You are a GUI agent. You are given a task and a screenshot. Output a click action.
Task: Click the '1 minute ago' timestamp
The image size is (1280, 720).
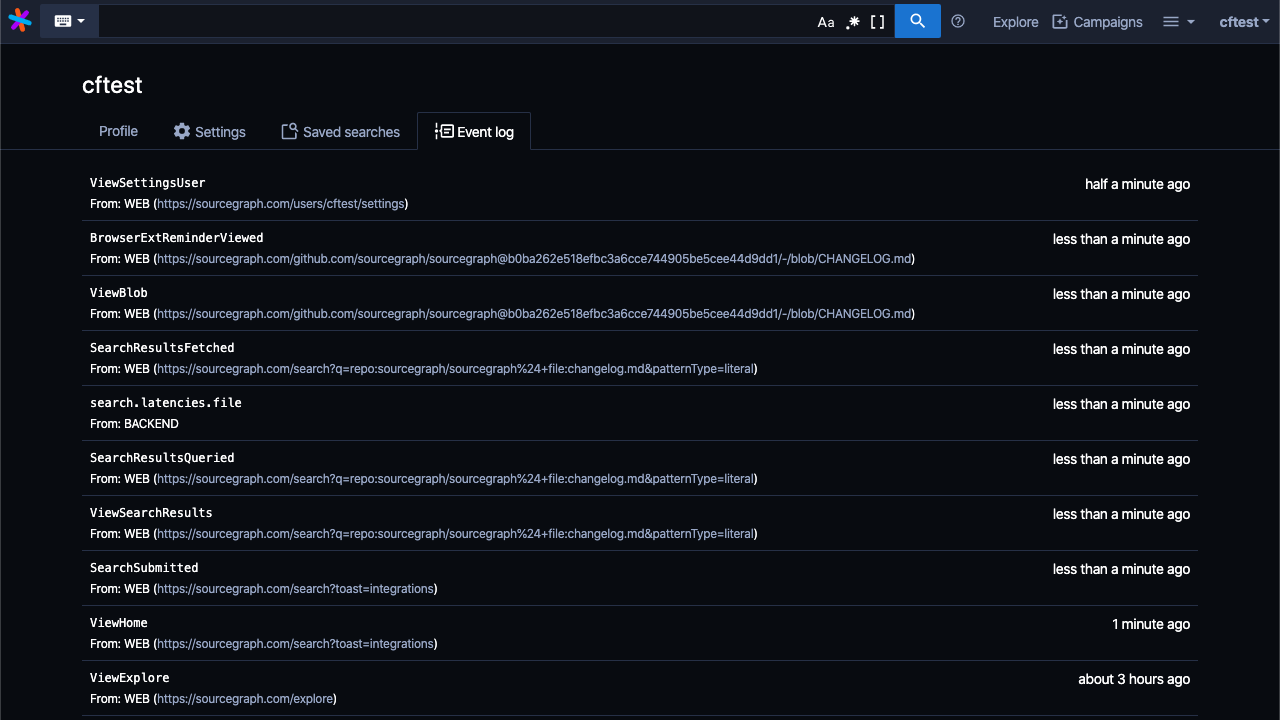1151,624
